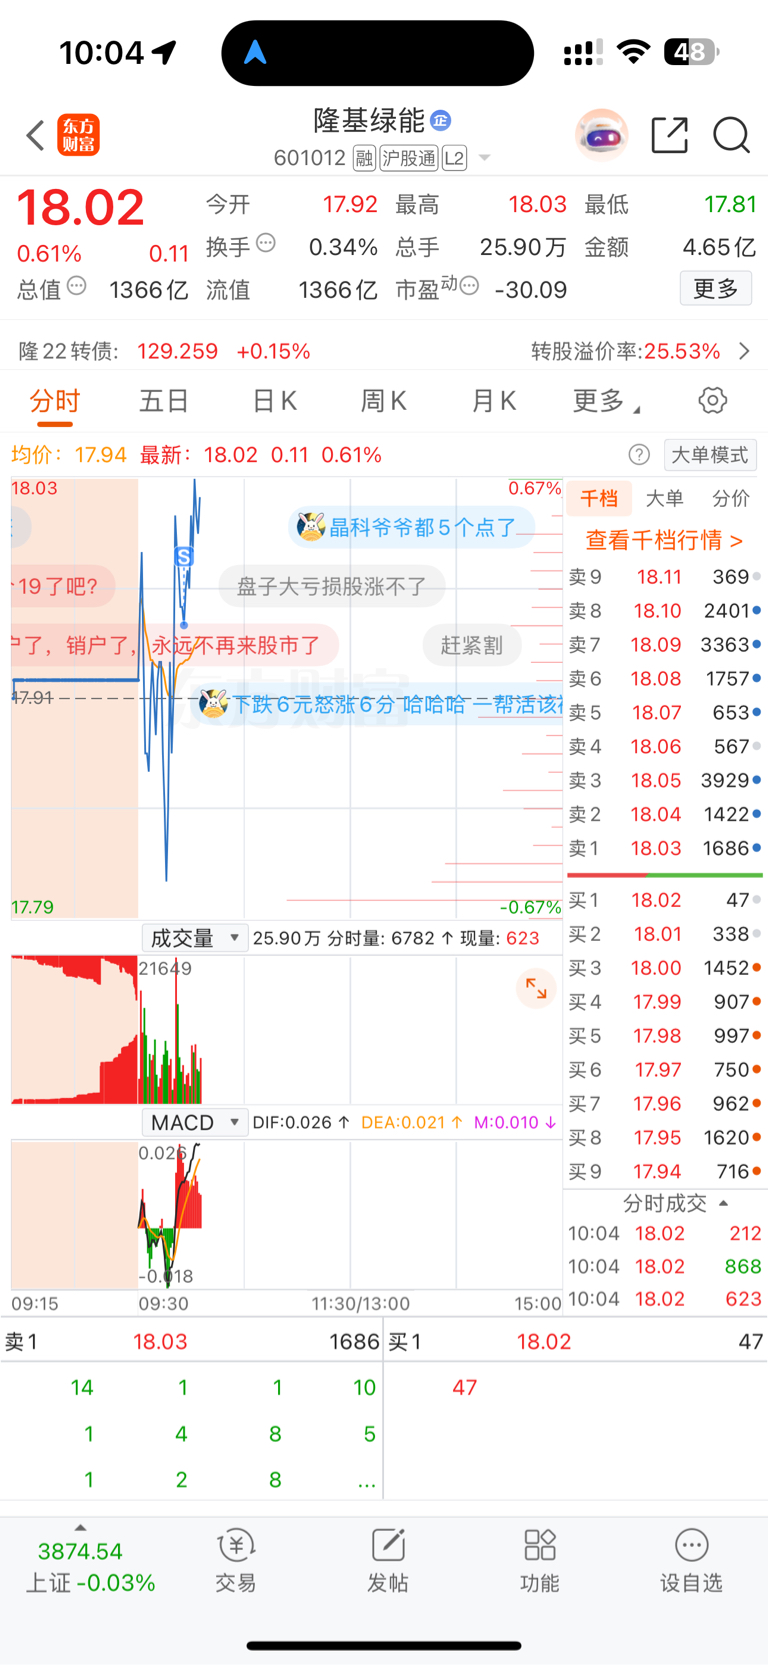
Task: Tap info icon beside 换手
Action: [x=266, y=242]
